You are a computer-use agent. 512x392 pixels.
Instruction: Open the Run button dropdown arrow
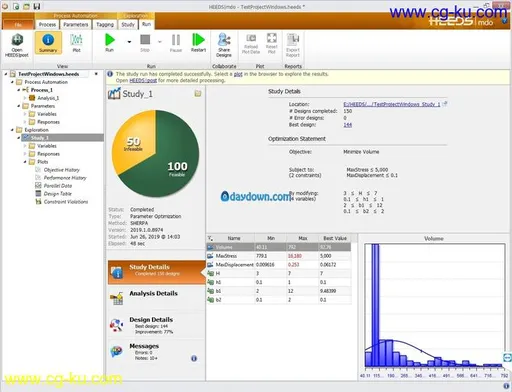click(x=129, y=42)
